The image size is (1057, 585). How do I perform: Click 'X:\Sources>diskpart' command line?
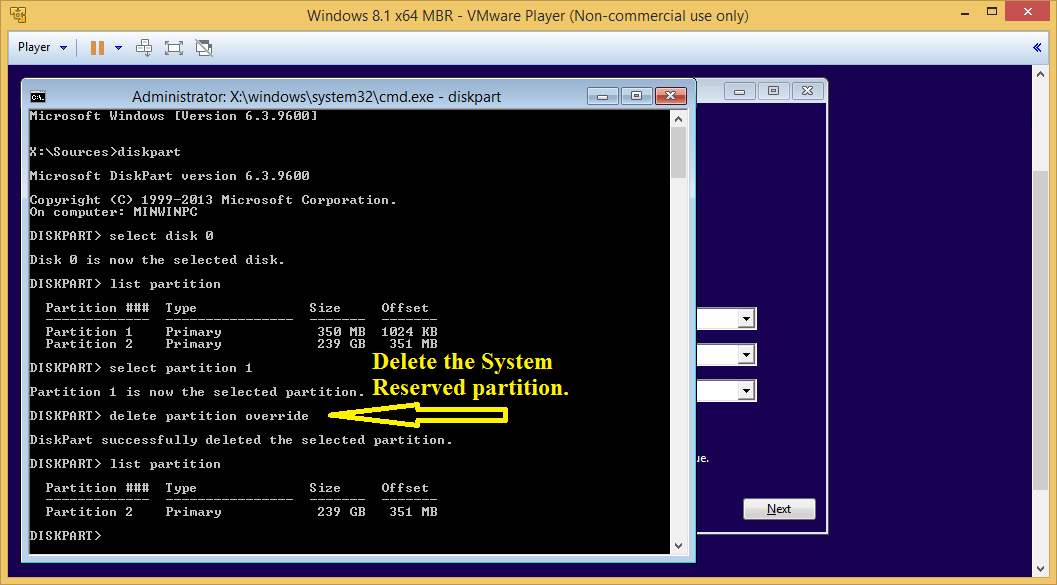pyautogui.click(x=105, y=152)
